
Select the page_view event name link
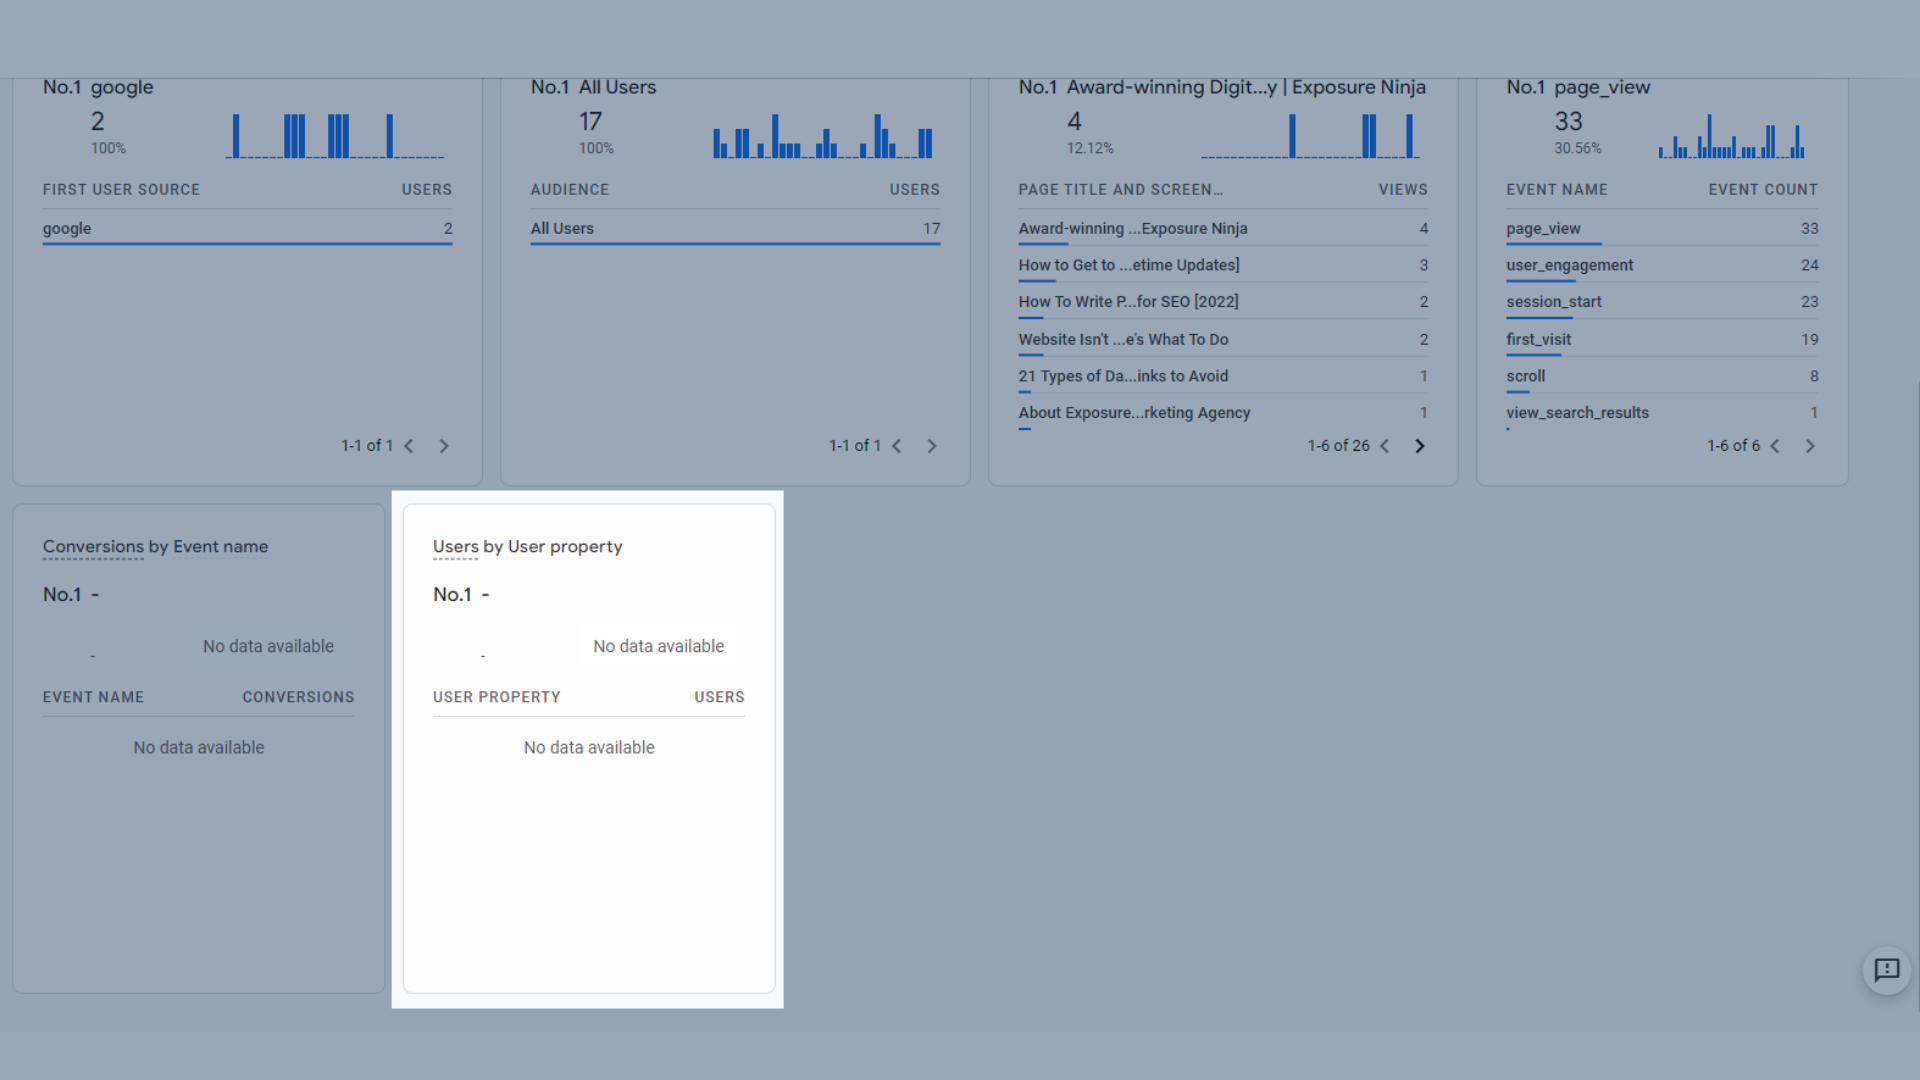pyautogui.click(x=1544, y=227)
